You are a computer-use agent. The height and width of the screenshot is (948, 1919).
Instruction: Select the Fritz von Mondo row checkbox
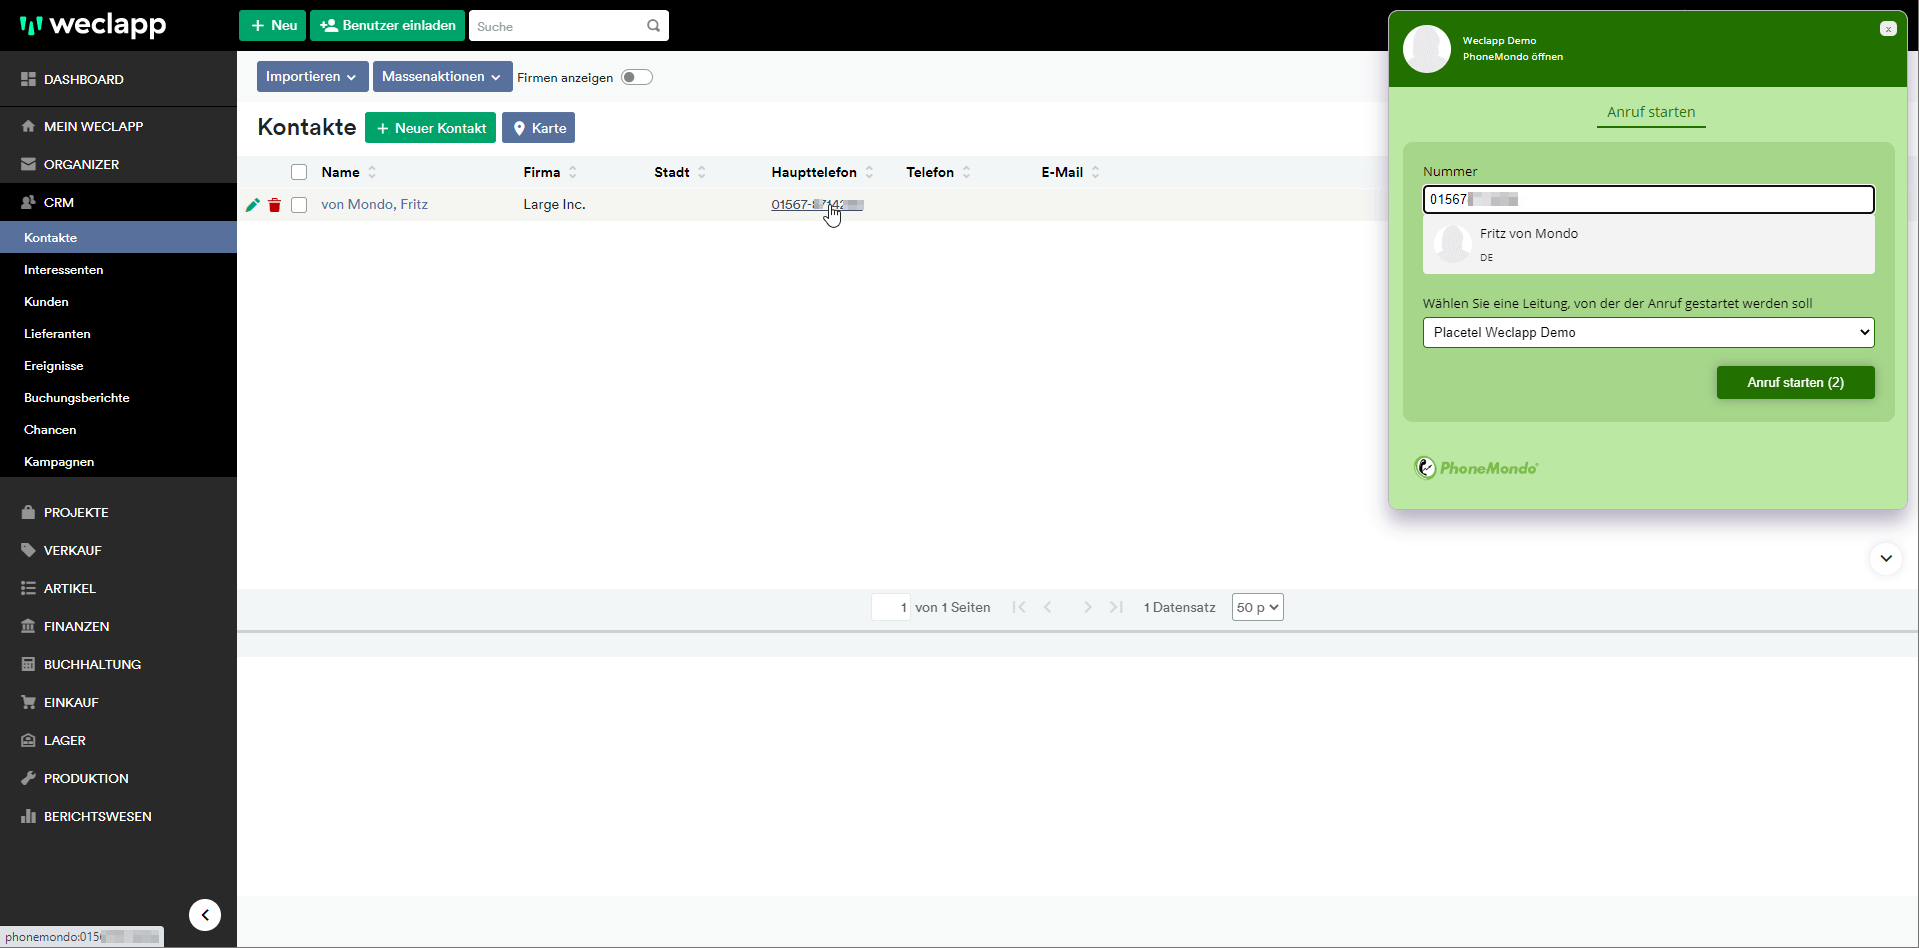(x=299, y=205)
